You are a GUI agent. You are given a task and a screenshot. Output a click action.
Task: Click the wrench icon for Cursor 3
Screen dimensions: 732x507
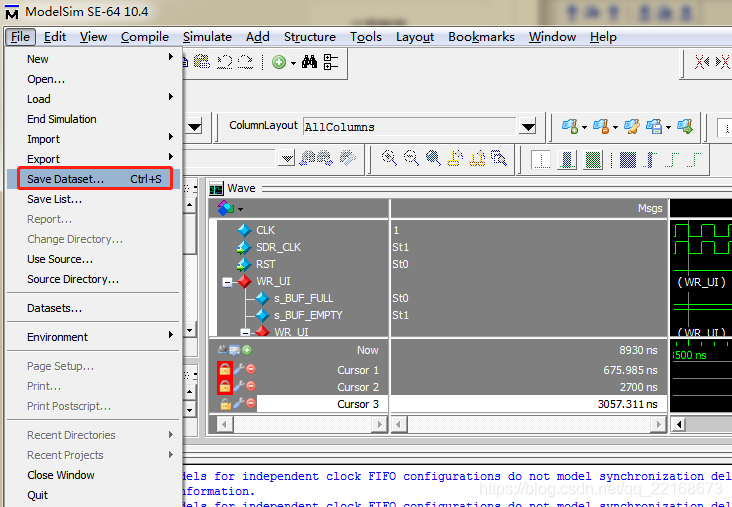[239, 403]
